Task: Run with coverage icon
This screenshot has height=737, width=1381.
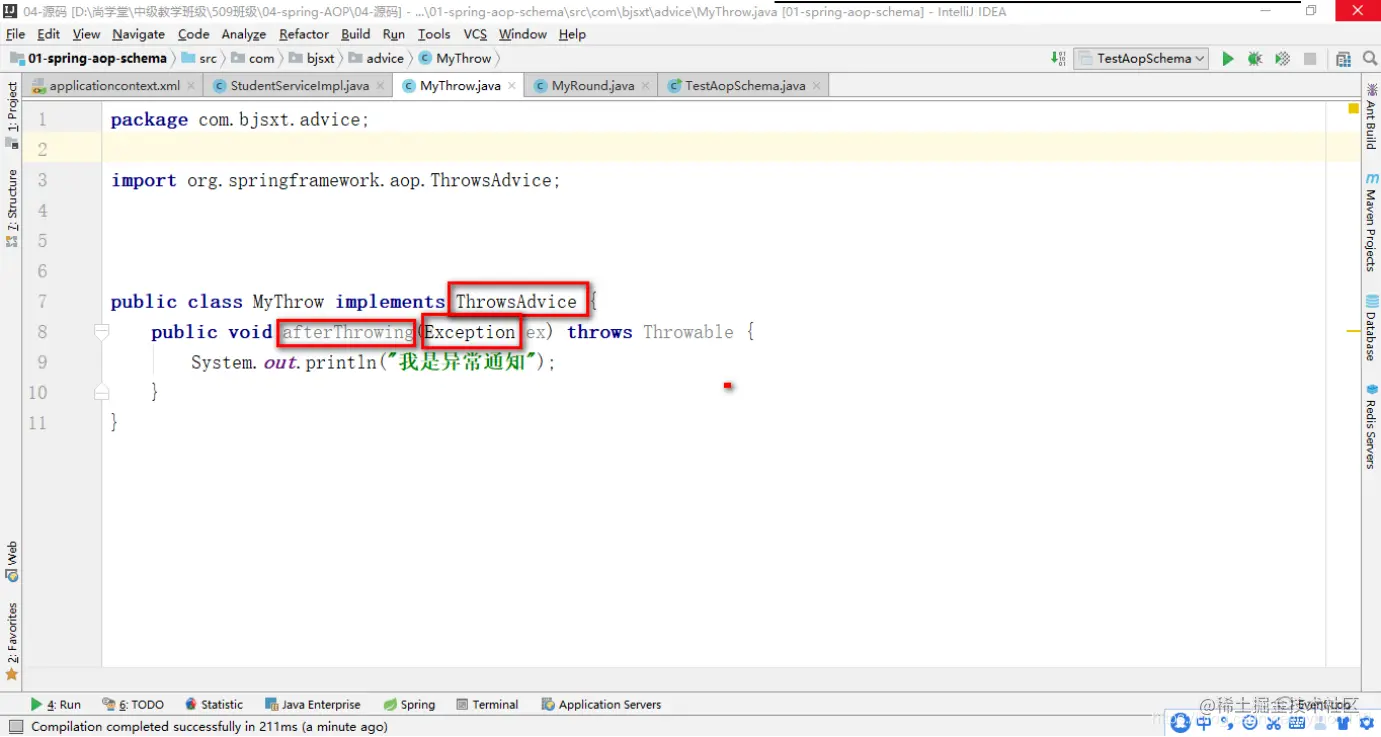Action: coord(1282,59)
